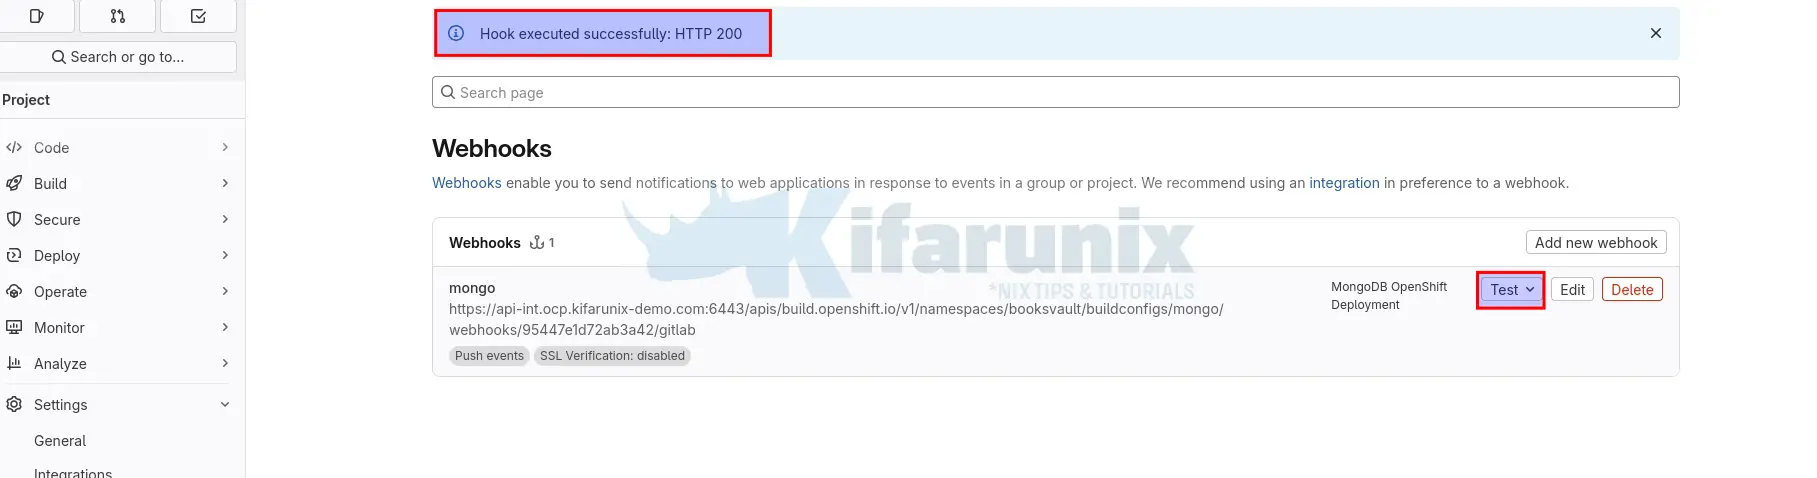
Task: Click the Secure shield icon in sidebar
Action: point(14,220)
